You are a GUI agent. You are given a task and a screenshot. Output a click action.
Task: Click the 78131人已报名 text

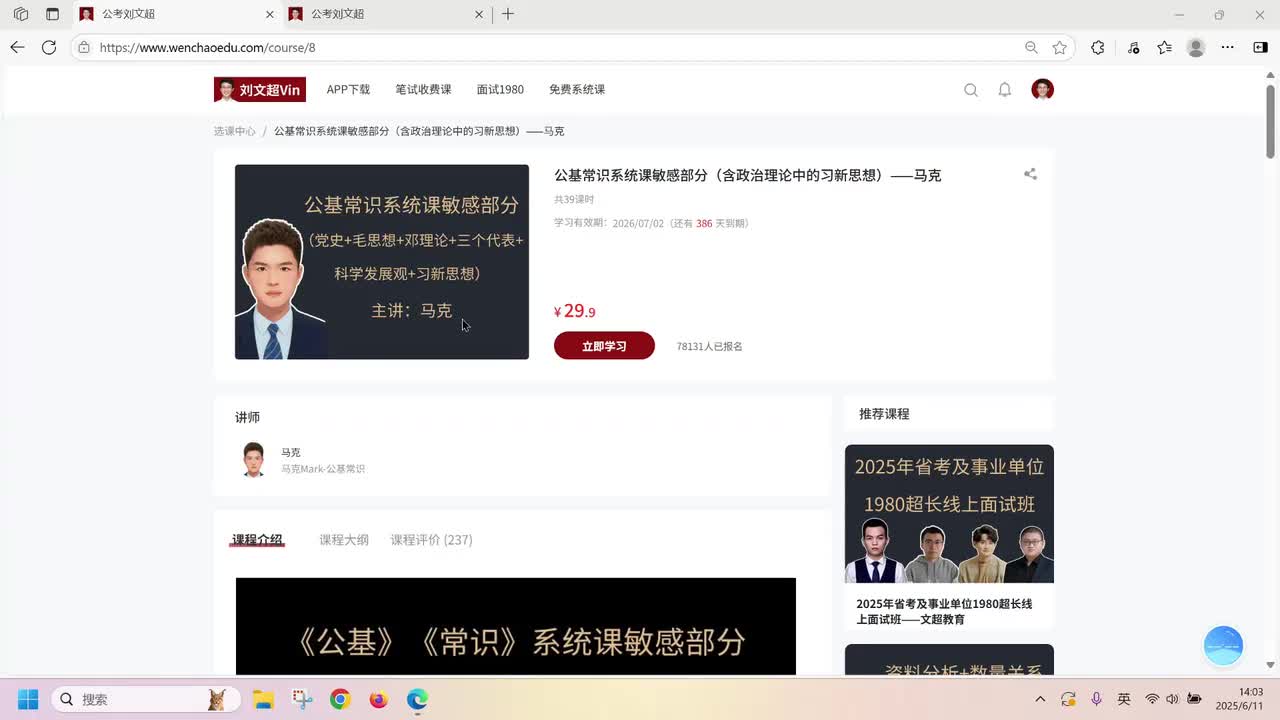[709, 346]
